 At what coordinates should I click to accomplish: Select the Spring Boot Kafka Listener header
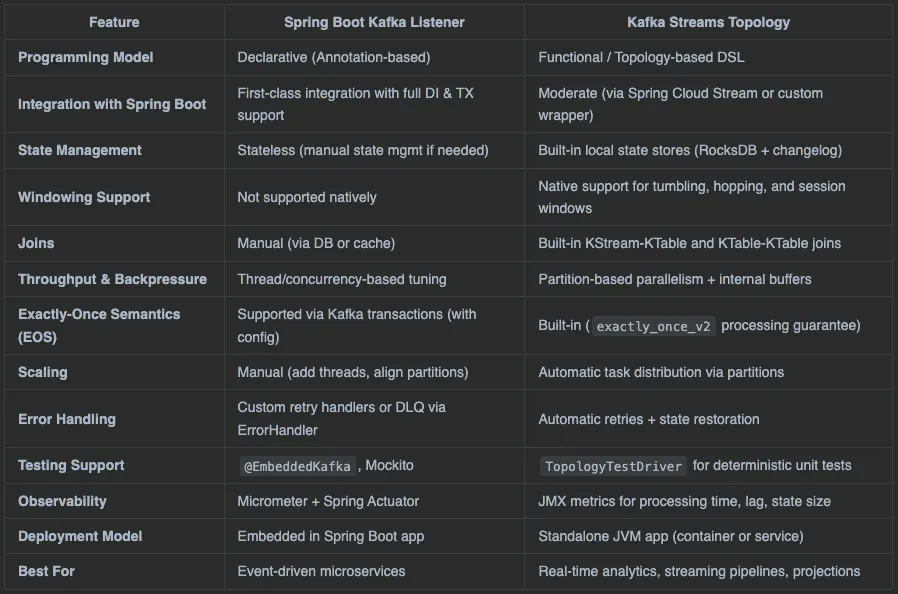point(374,22)
